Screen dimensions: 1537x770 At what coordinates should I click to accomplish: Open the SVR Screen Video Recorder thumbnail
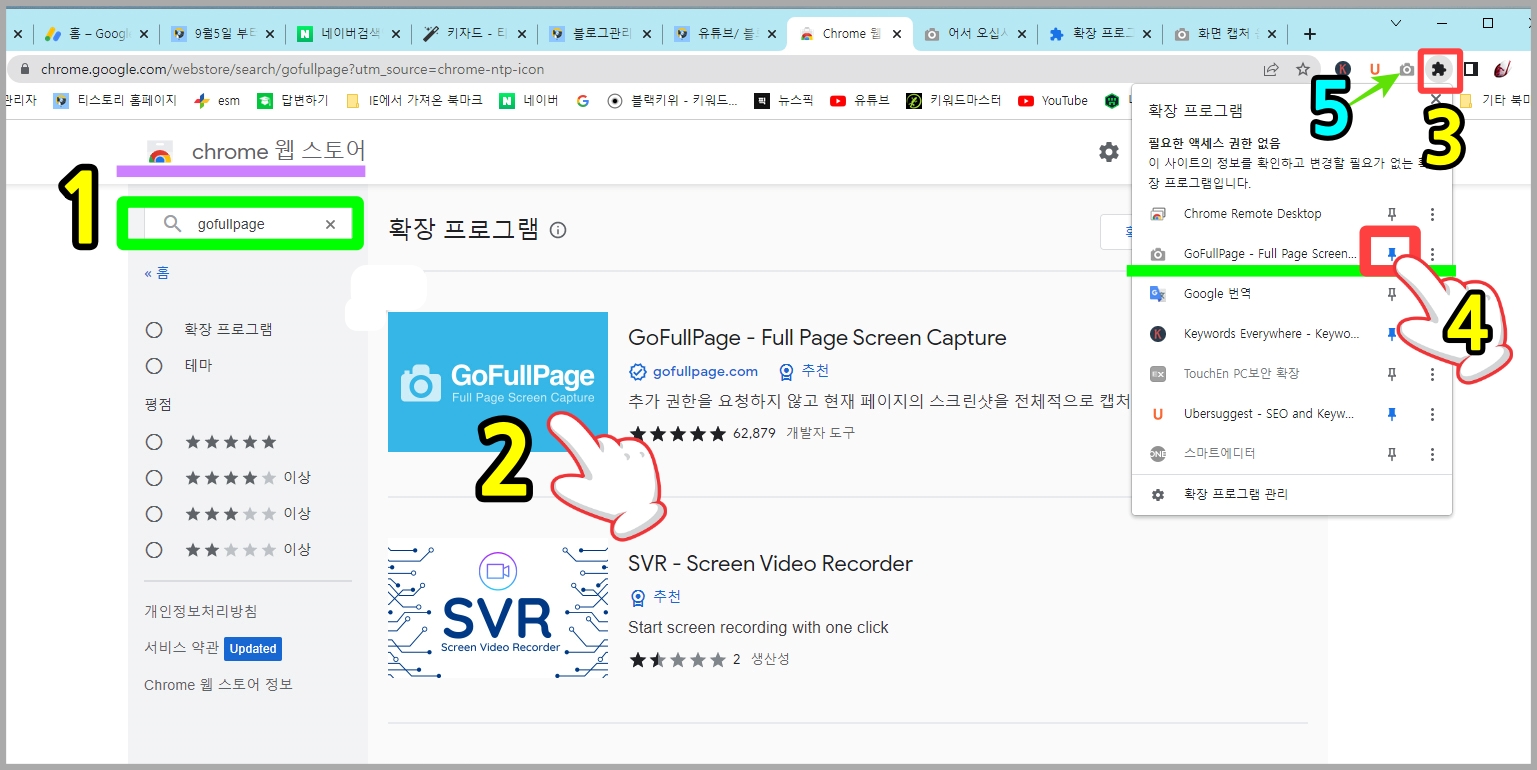(x=498, y=608)
